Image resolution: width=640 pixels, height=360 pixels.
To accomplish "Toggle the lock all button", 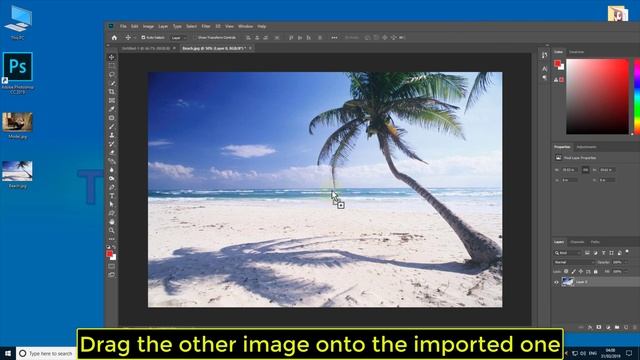I will [596, 271].
